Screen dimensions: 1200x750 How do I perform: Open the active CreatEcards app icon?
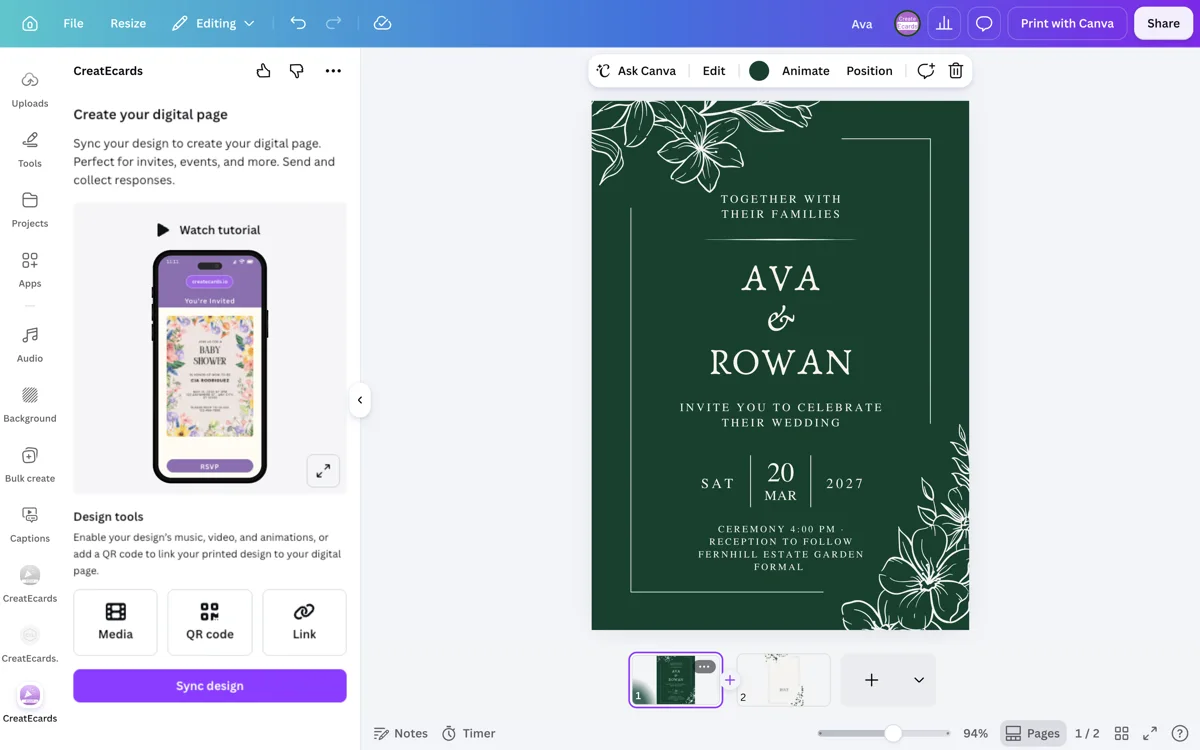(30, 703)
